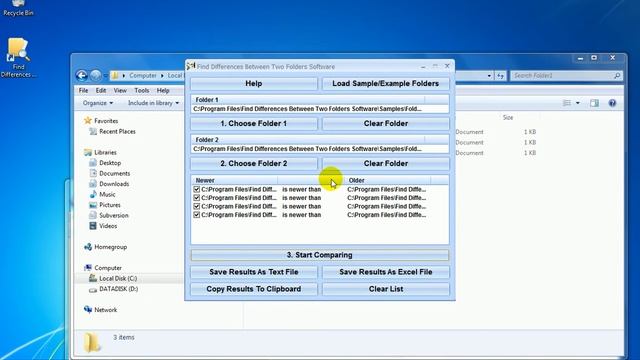The width and height of the screenshot is (640, 360).
Task: Click the Explorer Forward arrow button
Action: (x=96, y=76)
